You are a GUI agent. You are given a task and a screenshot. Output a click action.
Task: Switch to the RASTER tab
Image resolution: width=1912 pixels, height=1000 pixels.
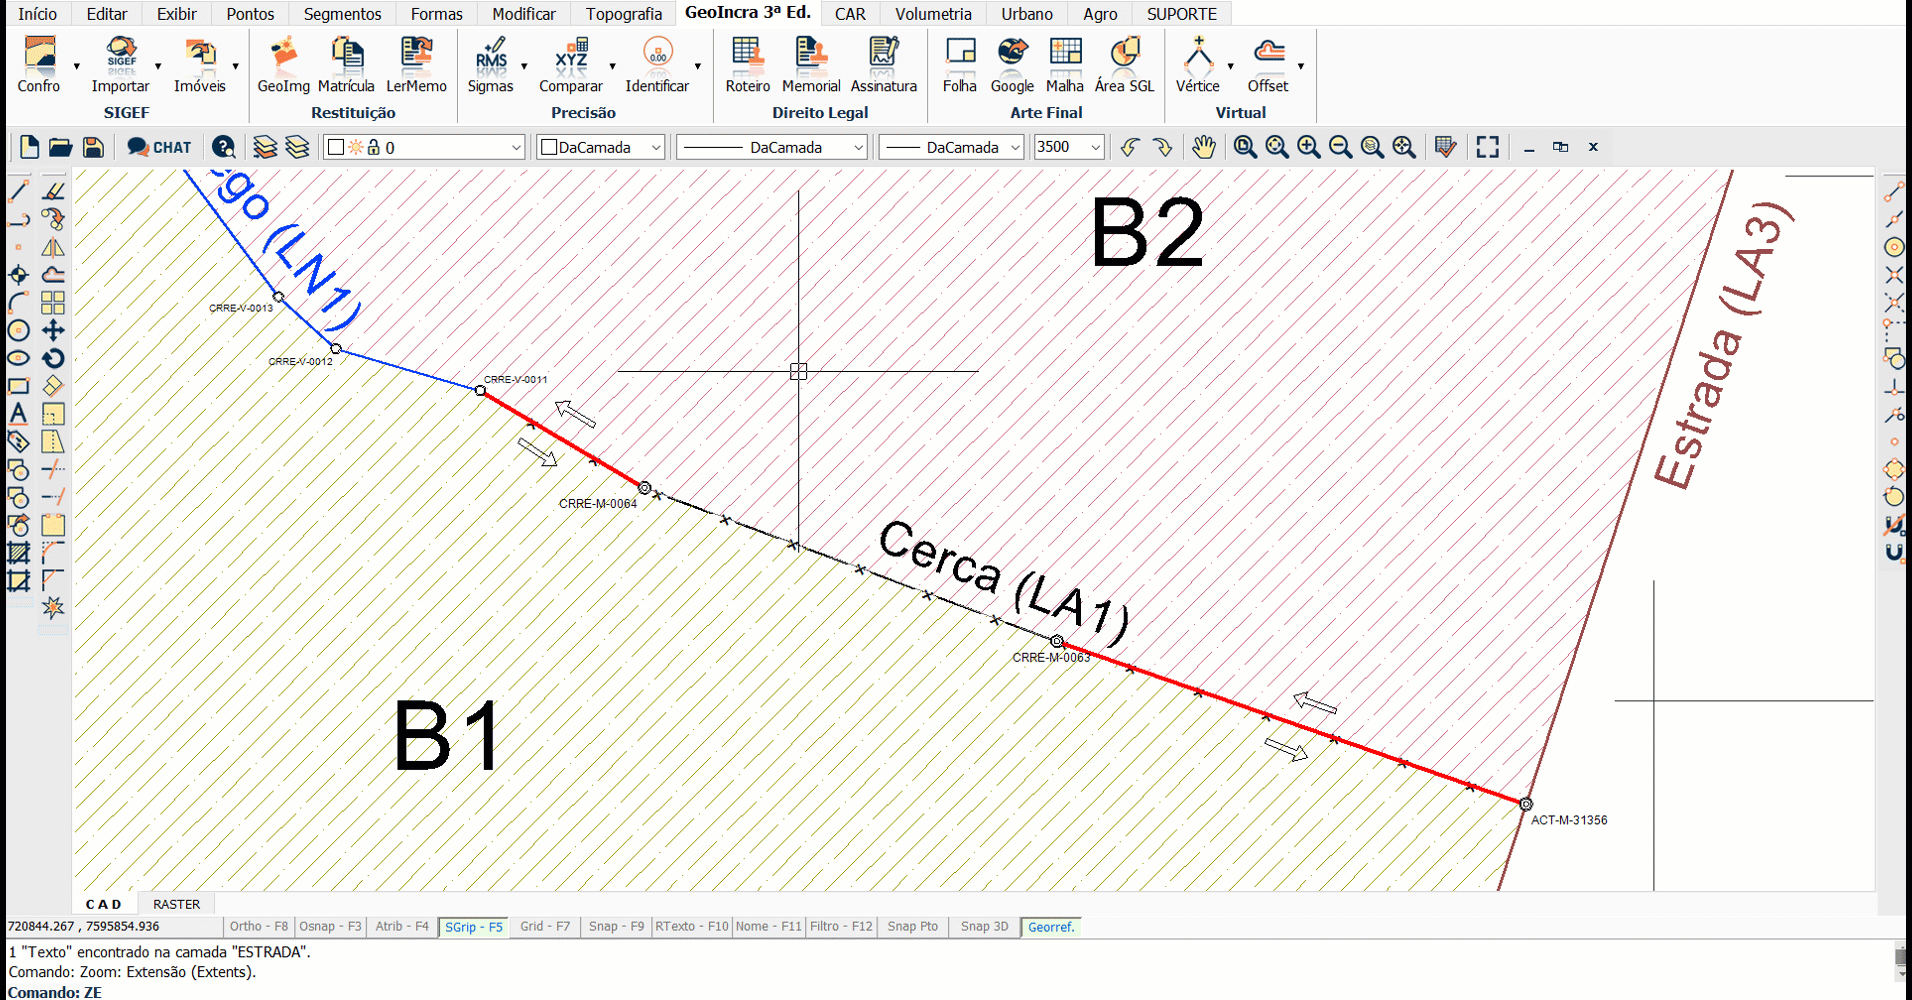coord(176,904)
